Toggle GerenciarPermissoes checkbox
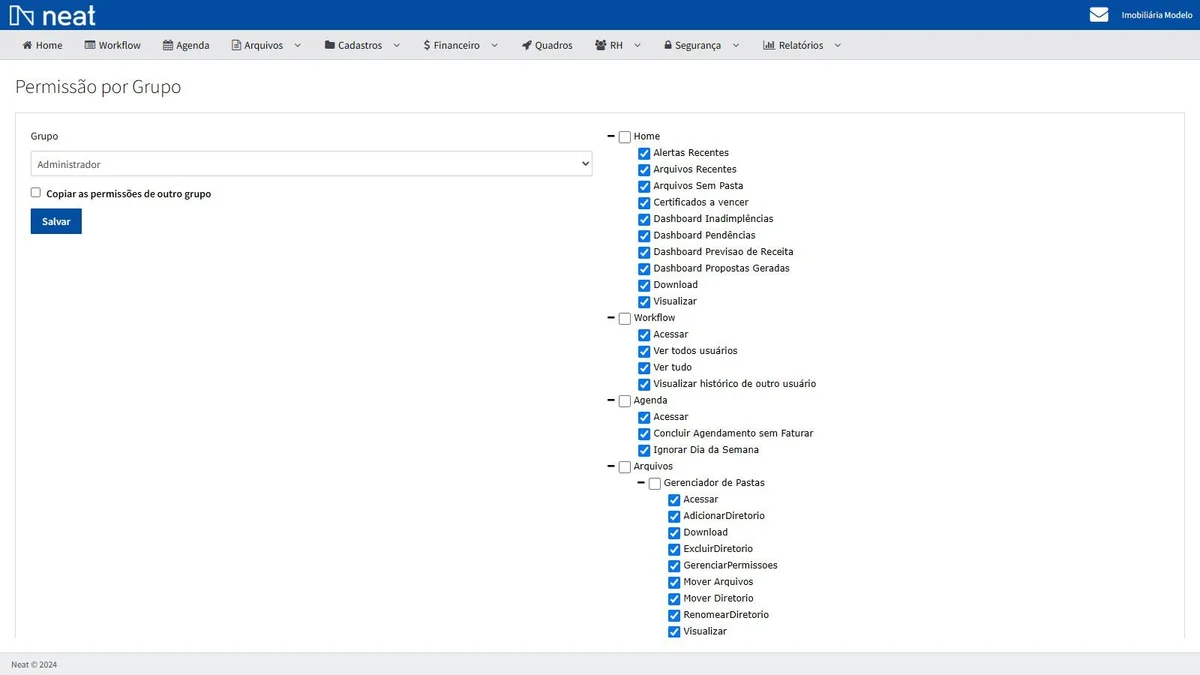 tap(675, 566)
